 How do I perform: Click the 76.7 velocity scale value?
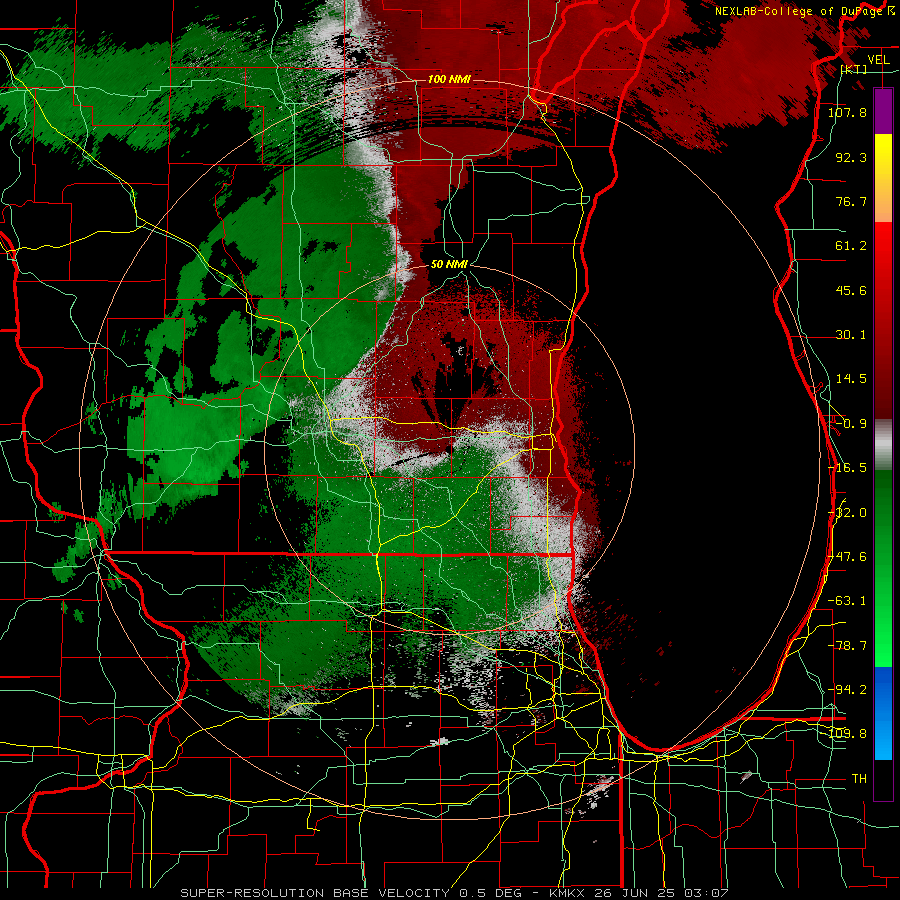click(x=851, y=201)
